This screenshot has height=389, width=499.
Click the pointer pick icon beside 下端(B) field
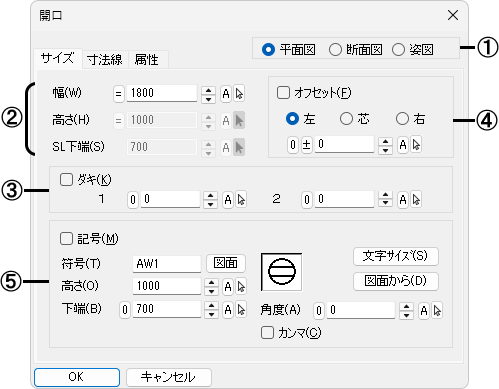241,310
